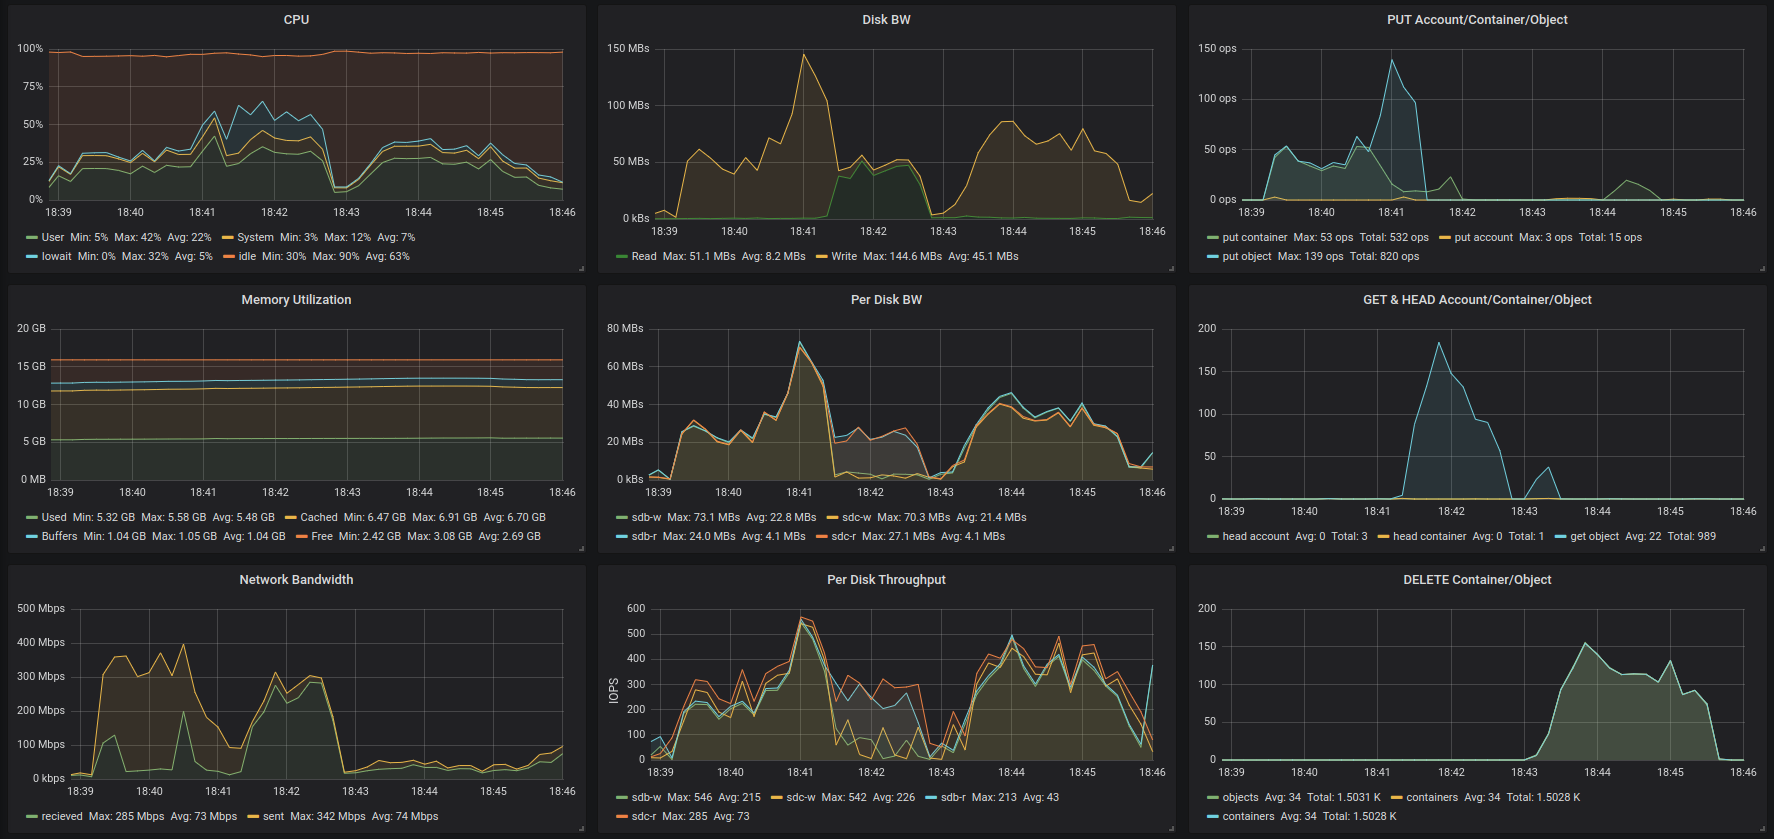Click the orange sdc-r legend line in Per Disk BW
The image size is (1774, 839).
tap(822, 537)
